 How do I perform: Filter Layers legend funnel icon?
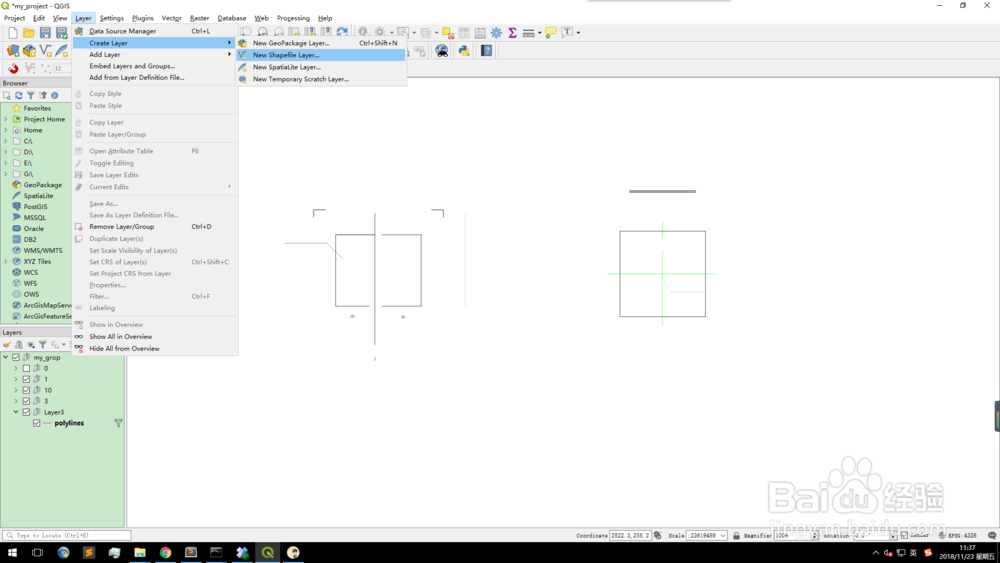click(42, 344)
